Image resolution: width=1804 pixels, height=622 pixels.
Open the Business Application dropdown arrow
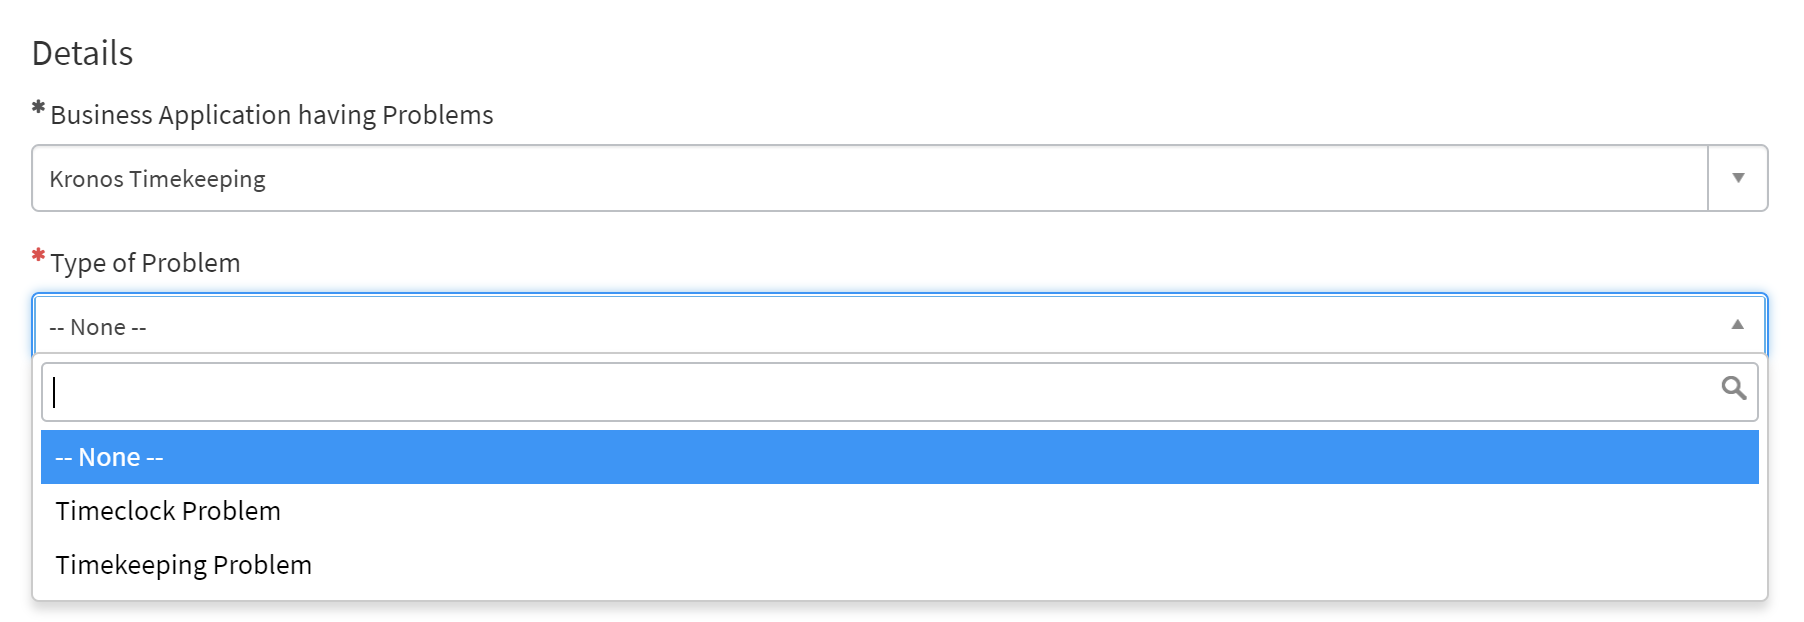(1738, 178)
